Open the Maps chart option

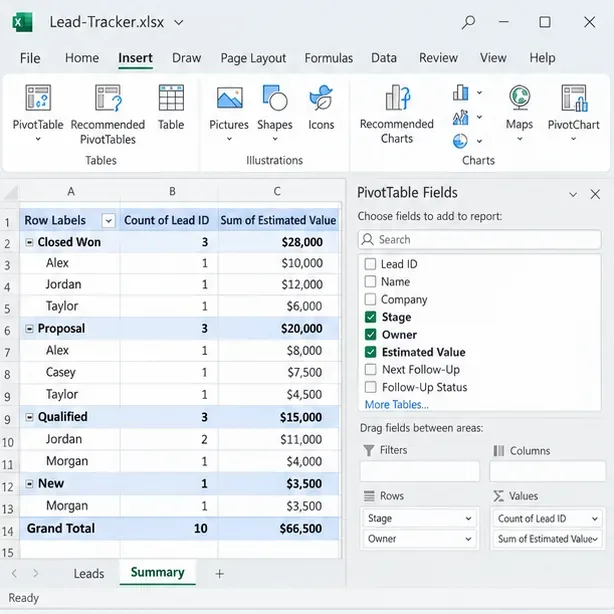click(520, 113)
